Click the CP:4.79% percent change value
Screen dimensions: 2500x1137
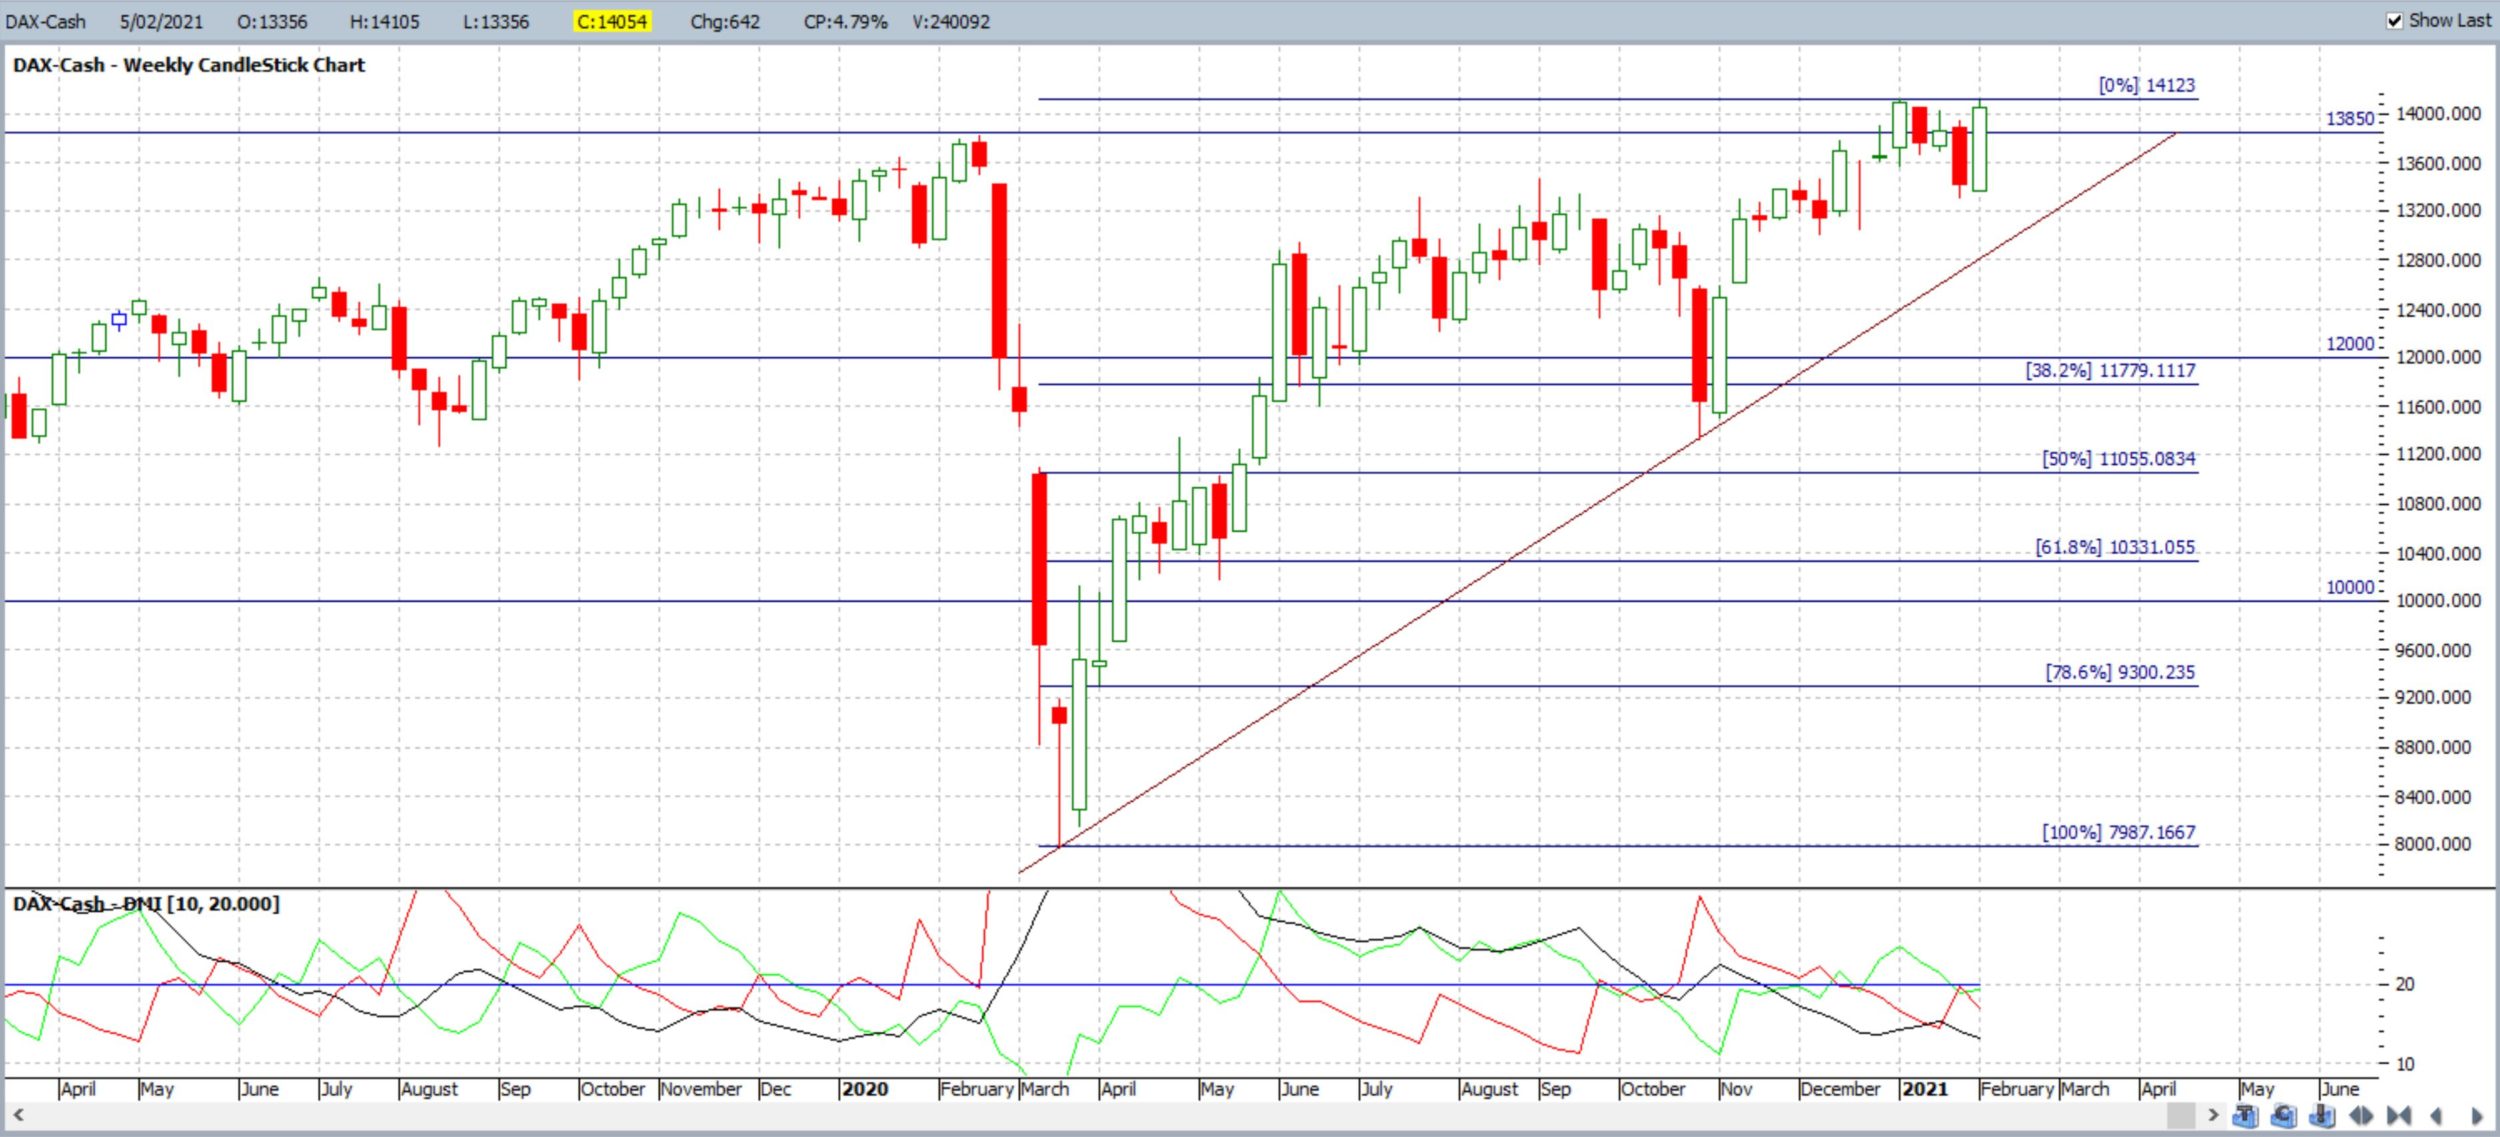[845, 21]
